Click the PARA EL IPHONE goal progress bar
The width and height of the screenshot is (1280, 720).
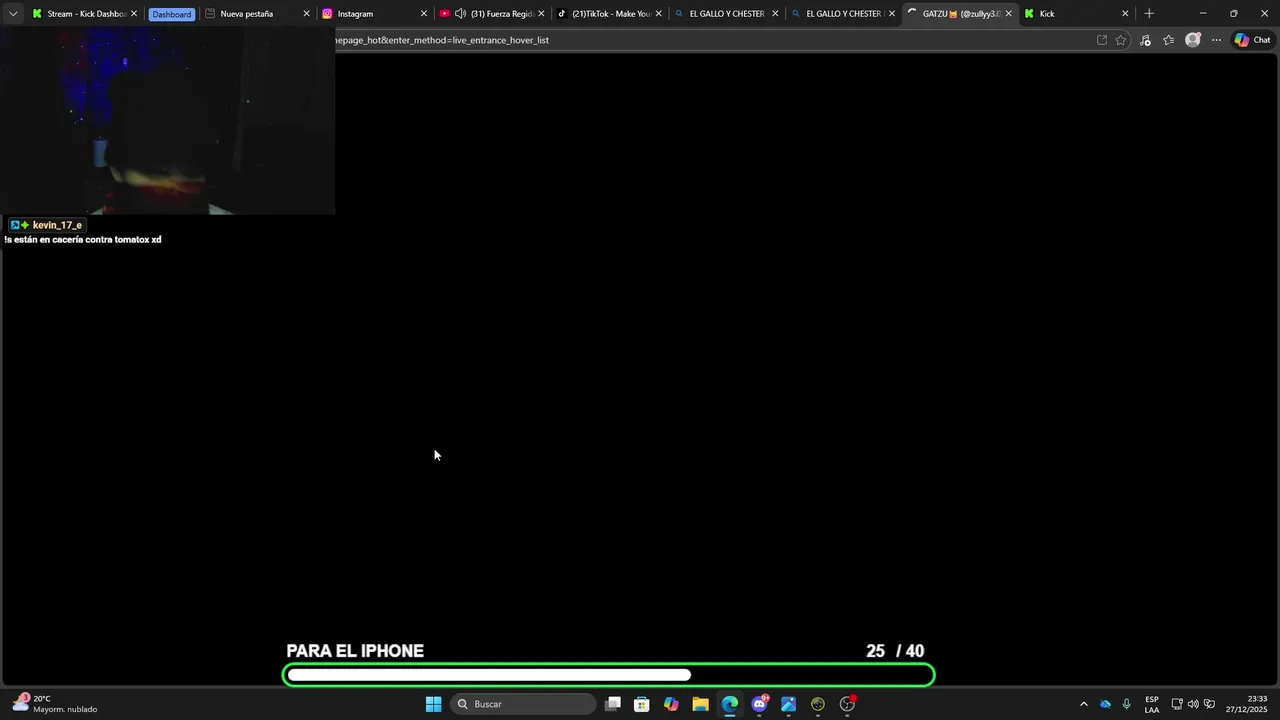pos(609,675)
